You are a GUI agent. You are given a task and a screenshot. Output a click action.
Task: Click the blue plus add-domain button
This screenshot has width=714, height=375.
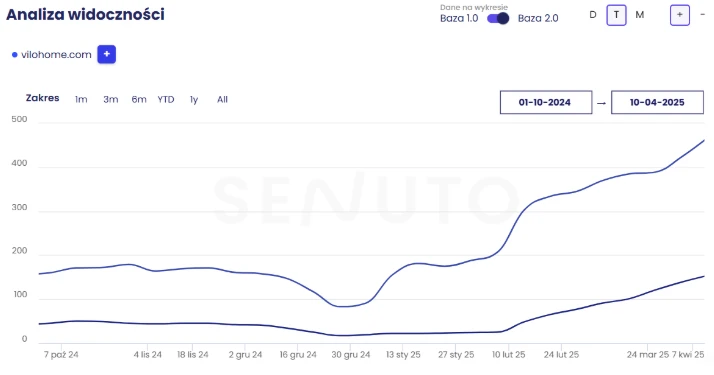[107, 54]
